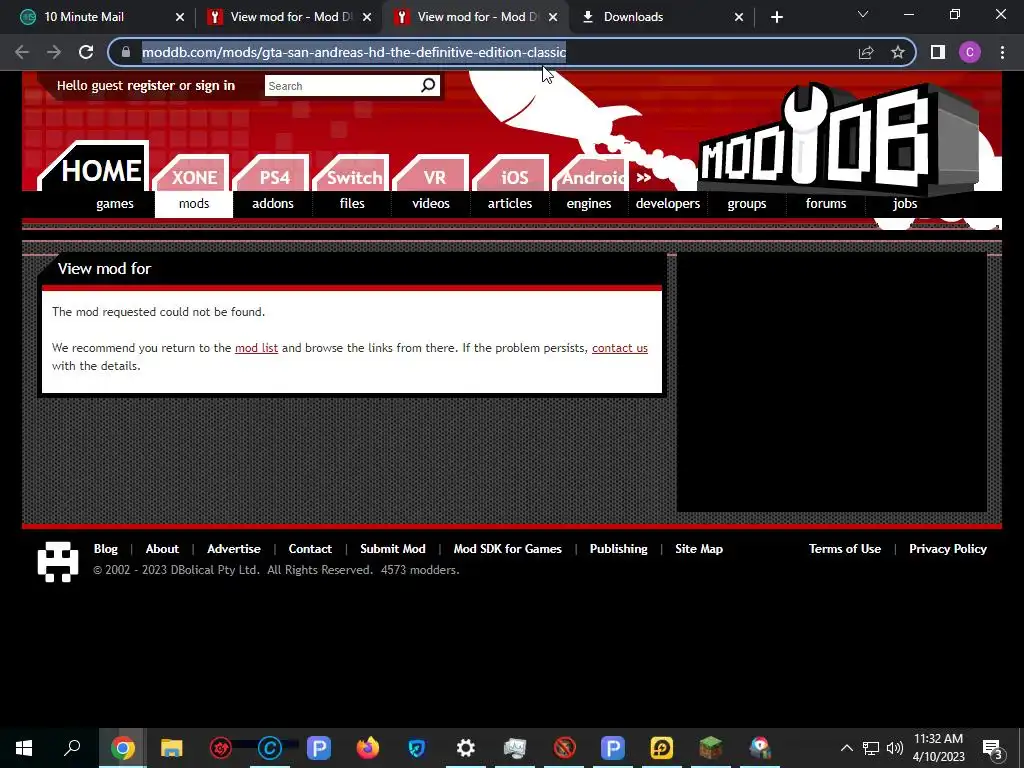The image size is (1024, 768).
Task: Open the Terms of Use link
Action: coord(844,549)
